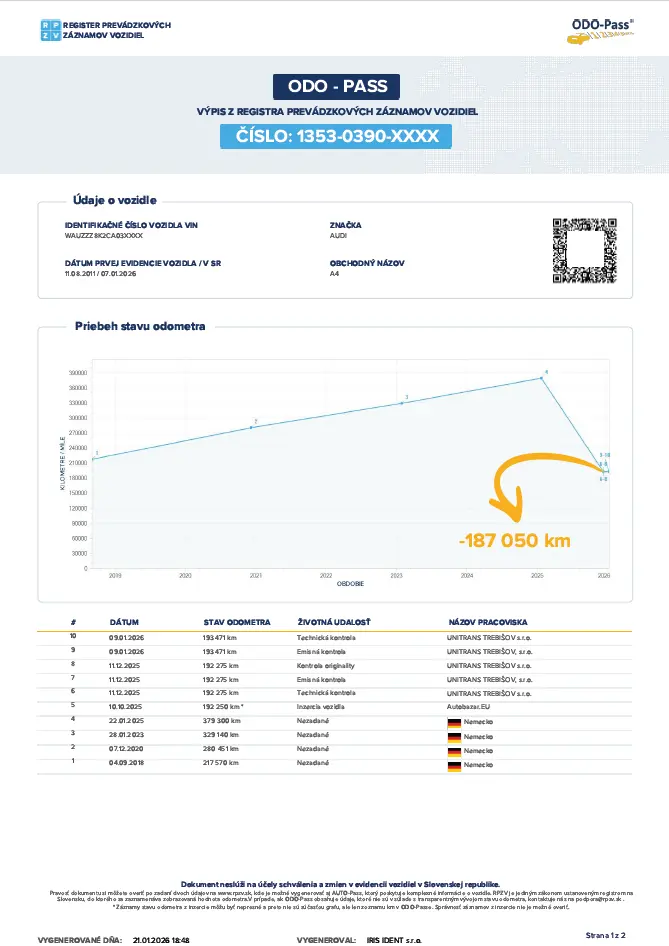Click the VIN value WAUZZZ8K2CA03XXXX
Screen dimensions: 669x946
point(104,237)
